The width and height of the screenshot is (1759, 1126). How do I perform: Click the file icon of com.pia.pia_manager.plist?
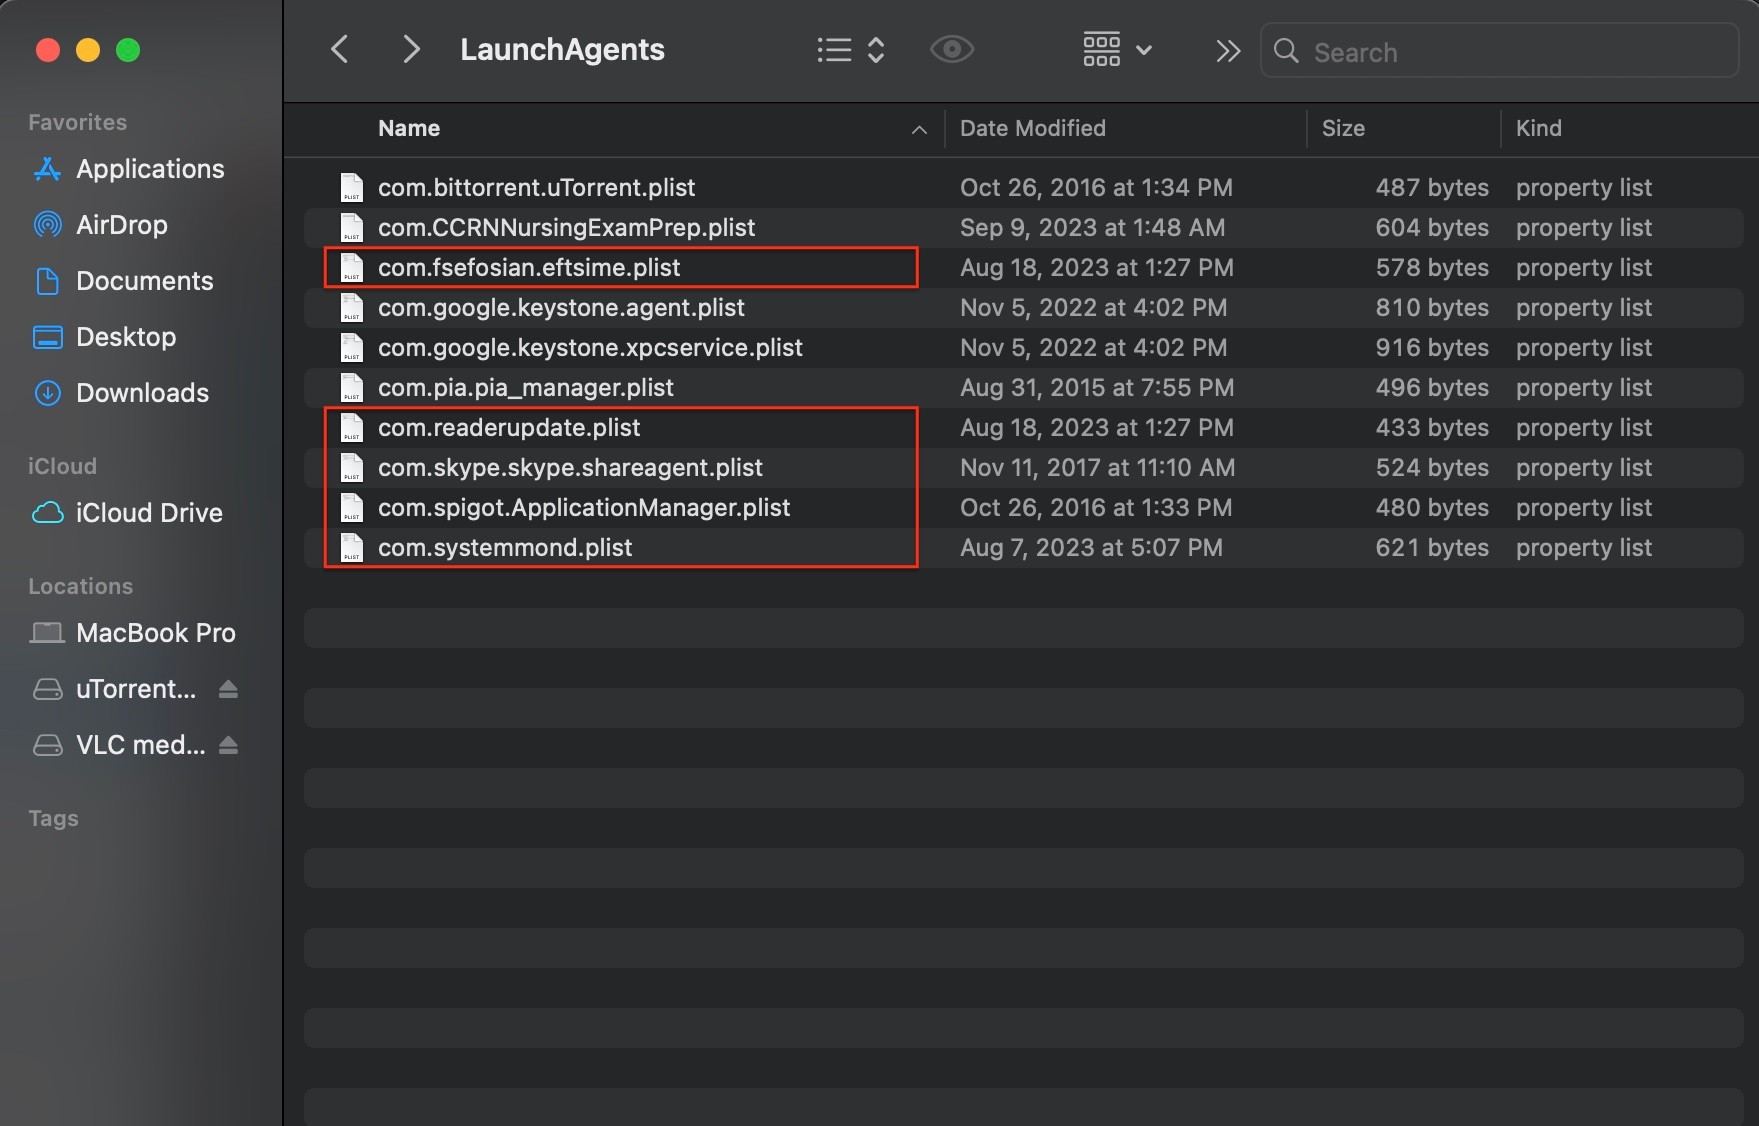[351, 387]
